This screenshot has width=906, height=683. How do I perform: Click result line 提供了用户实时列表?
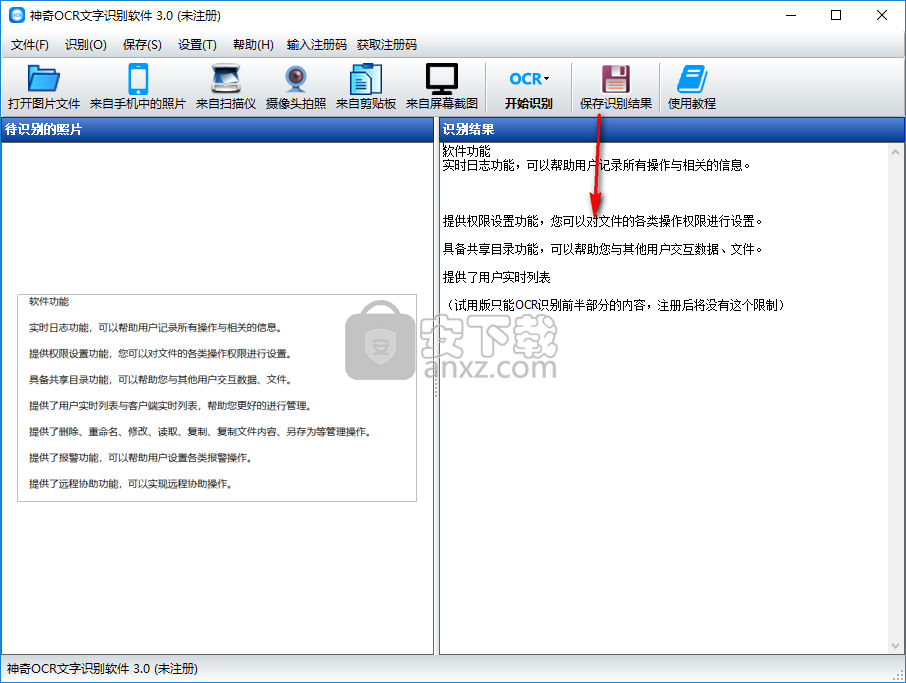(x=496, y=277)
